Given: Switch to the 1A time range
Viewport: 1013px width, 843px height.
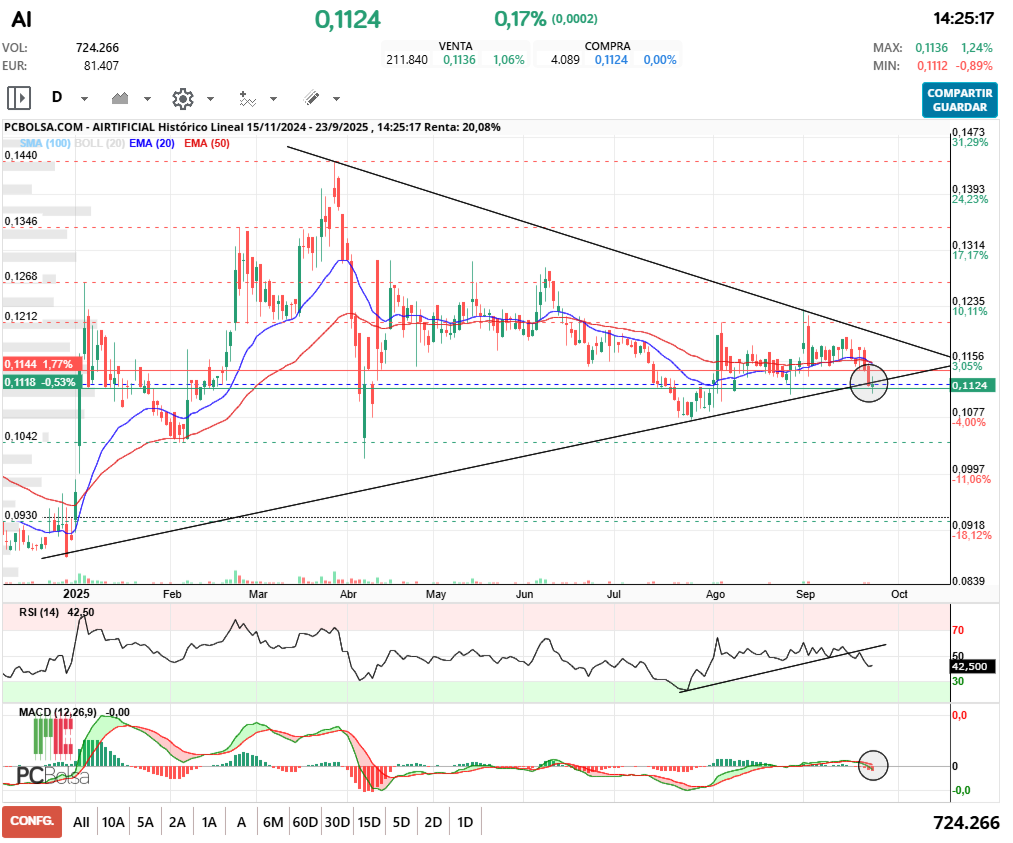Looking at the screenshot, I should coord(209,822).
